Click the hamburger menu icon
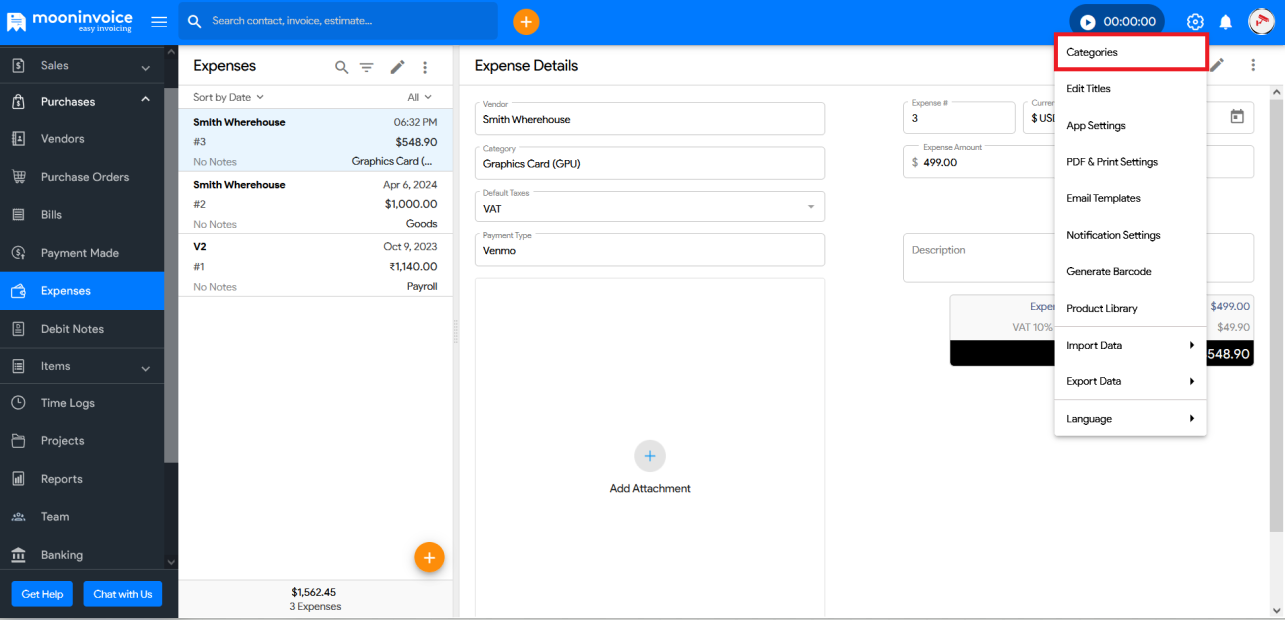The image size is (1285, 620). (x=159, y=22)
